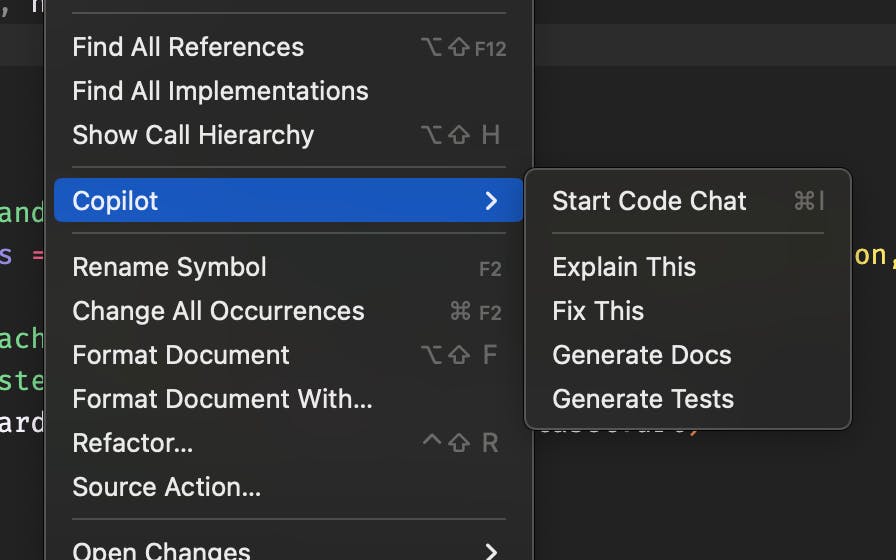The image size is (896, 560).
Task: Open Format Document With... option
Action: (289, 399)
